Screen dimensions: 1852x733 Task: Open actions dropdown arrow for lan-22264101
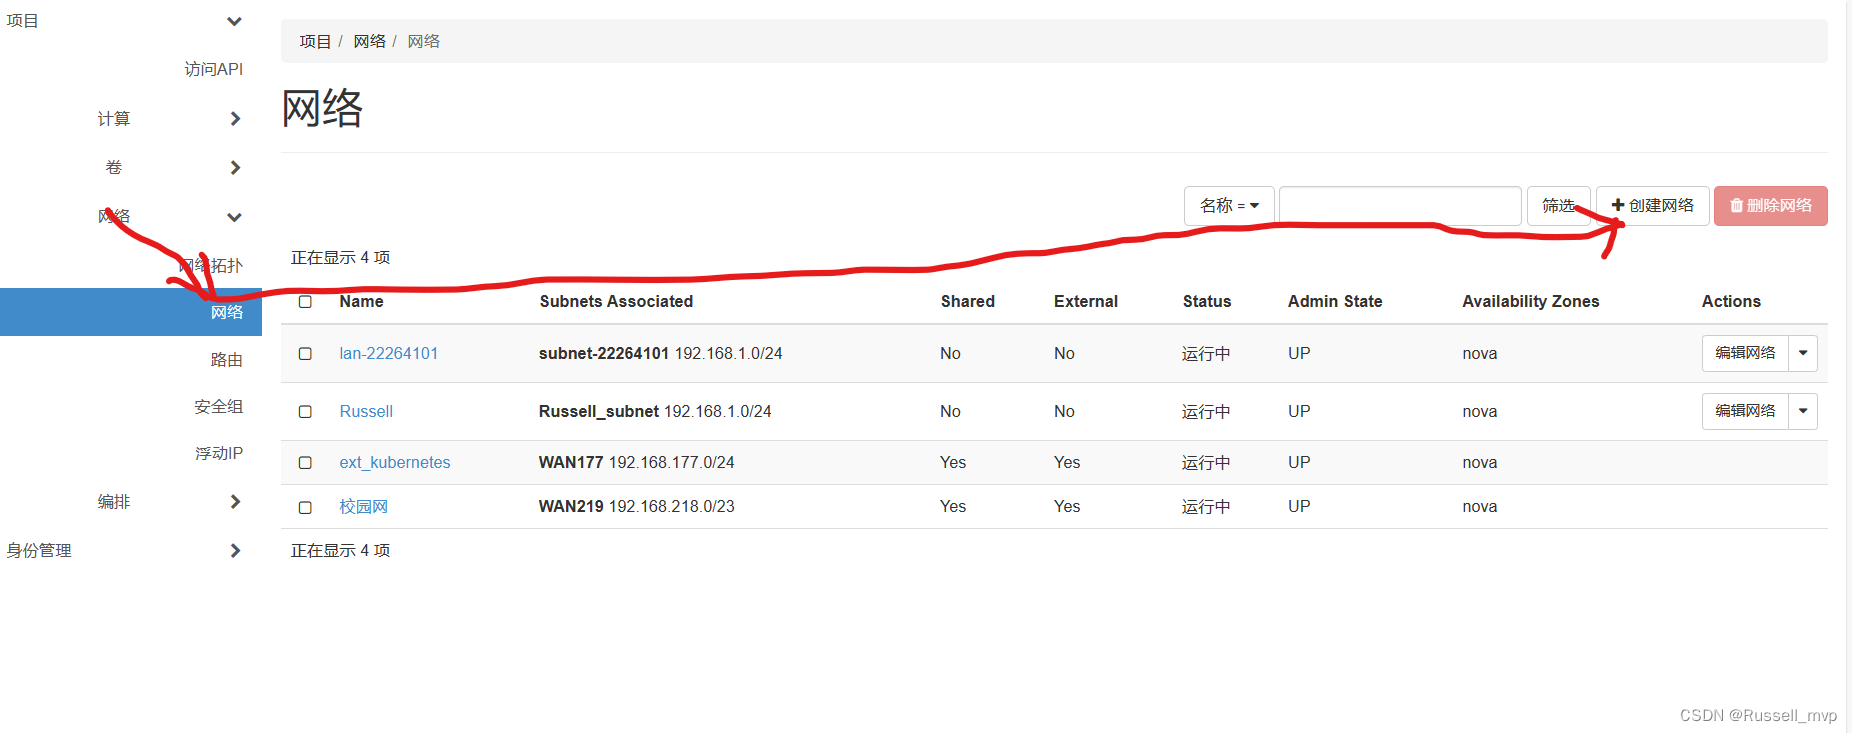click(1803, 353)
